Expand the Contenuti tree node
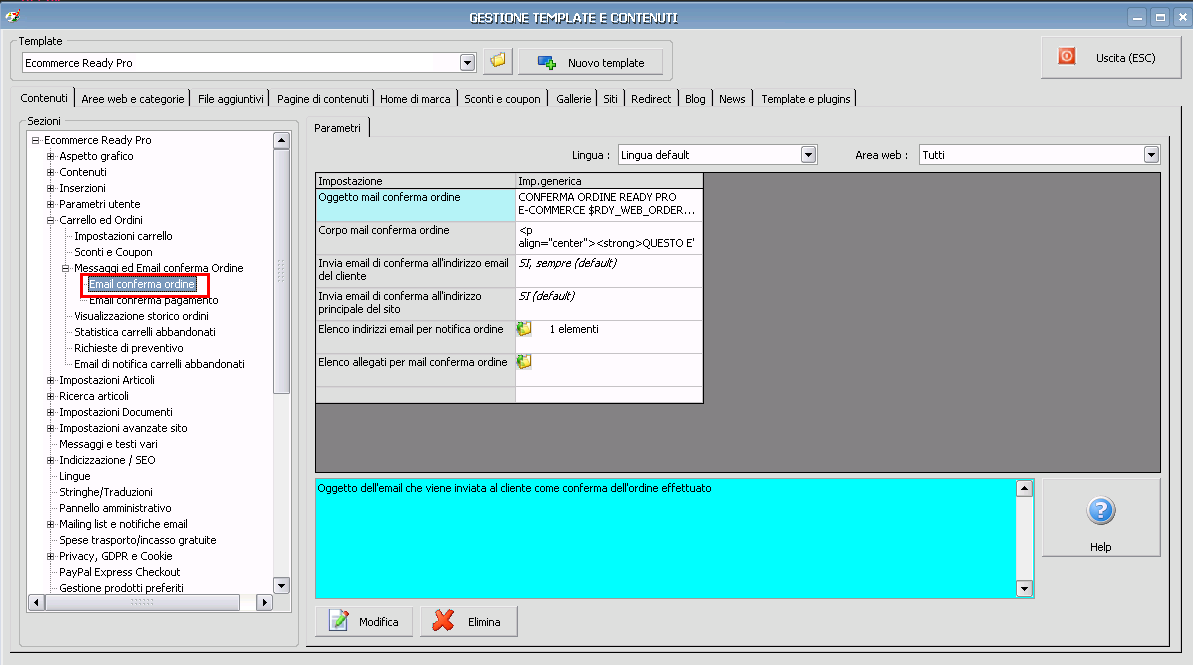This screenshot has height=665, width=1193. click(x=50, y=172)
